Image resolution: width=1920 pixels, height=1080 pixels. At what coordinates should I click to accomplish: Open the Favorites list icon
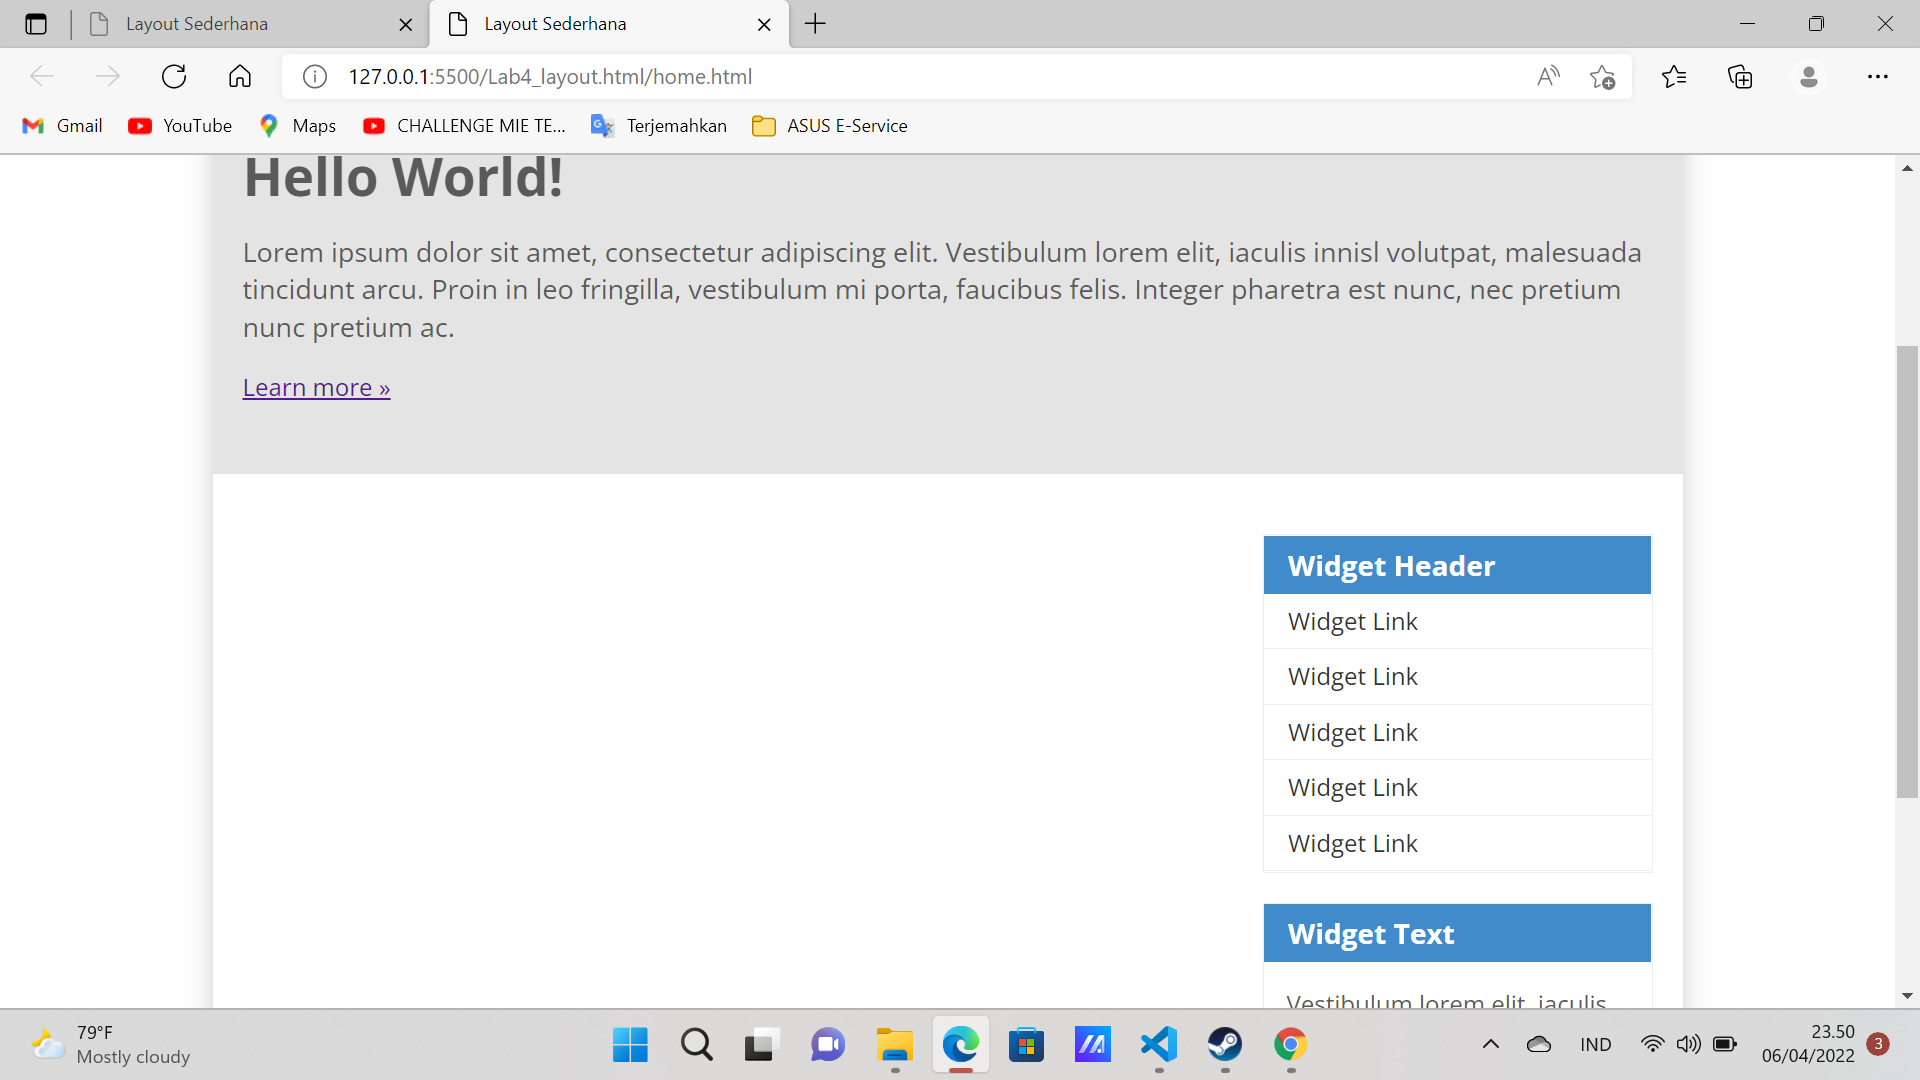pyautogui.click(x=1674, y=77)
